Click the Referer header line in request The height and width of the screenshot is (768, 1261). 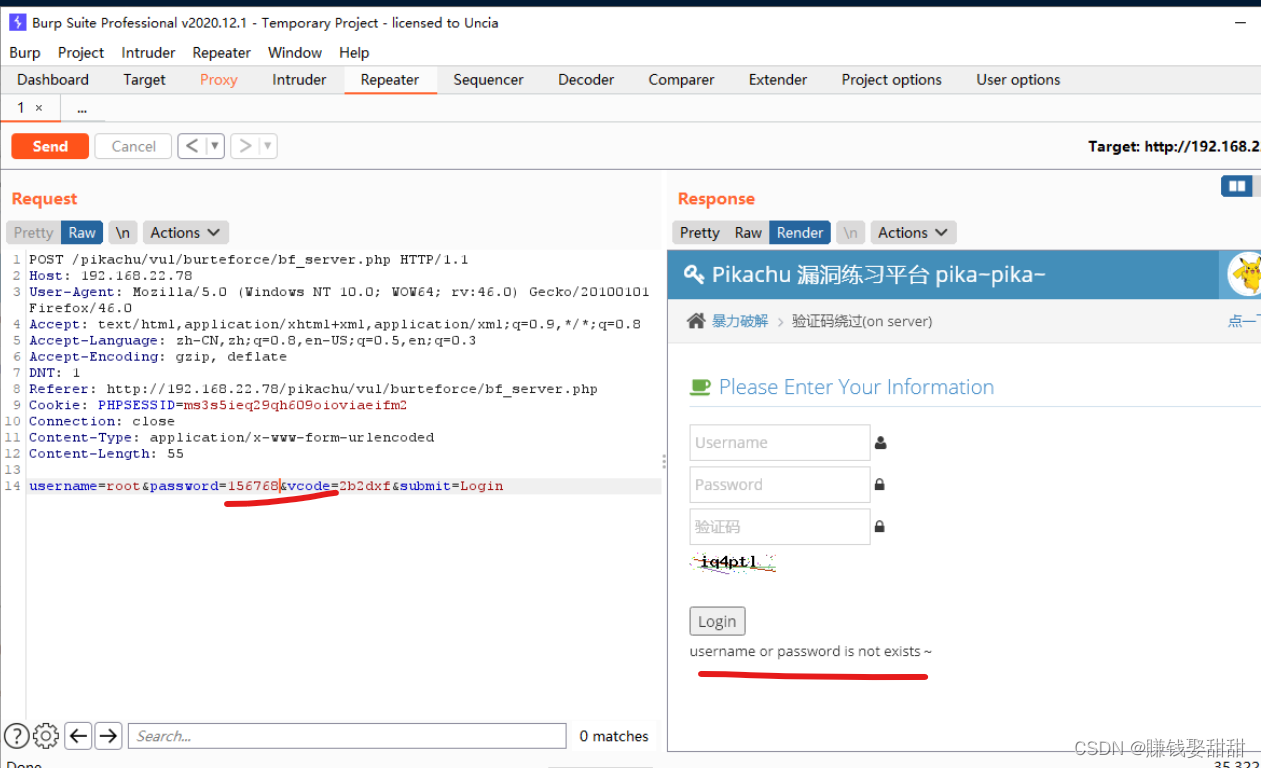pos(313,388)
